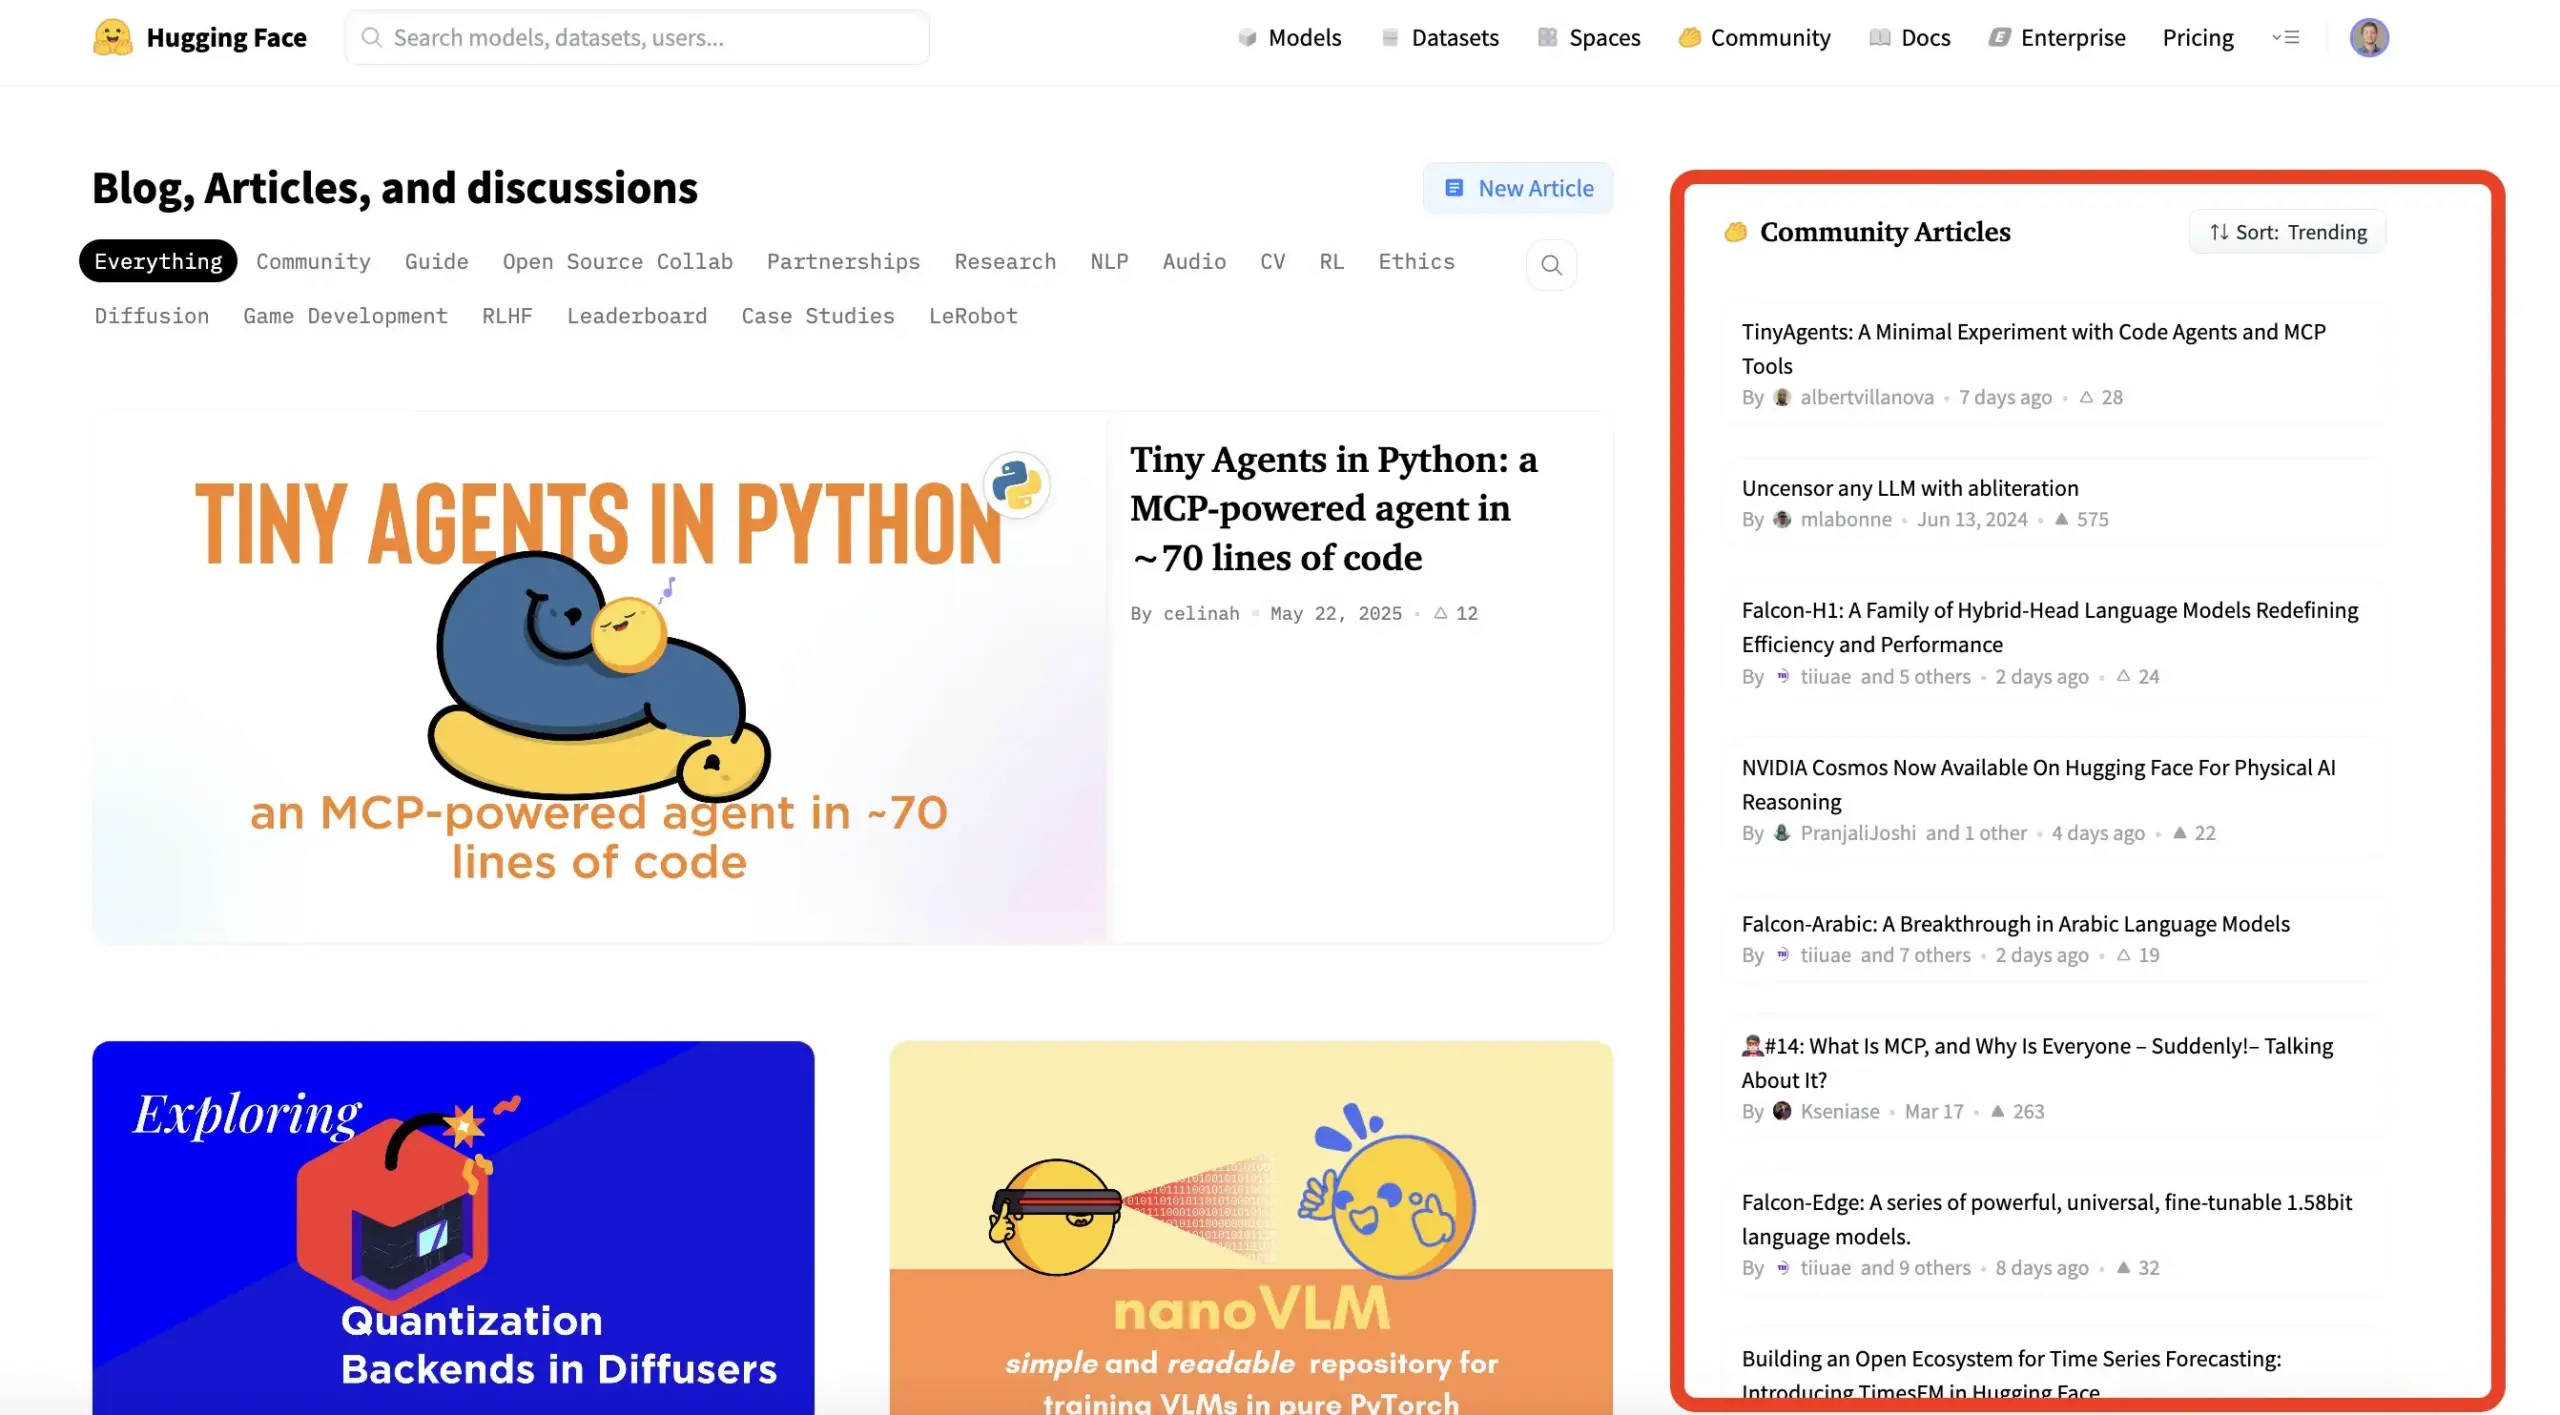This screenshot has width=2560, height=1415.
Task: Click PranjaliJoshi author avatar
Action: [x=1782, y=833]
